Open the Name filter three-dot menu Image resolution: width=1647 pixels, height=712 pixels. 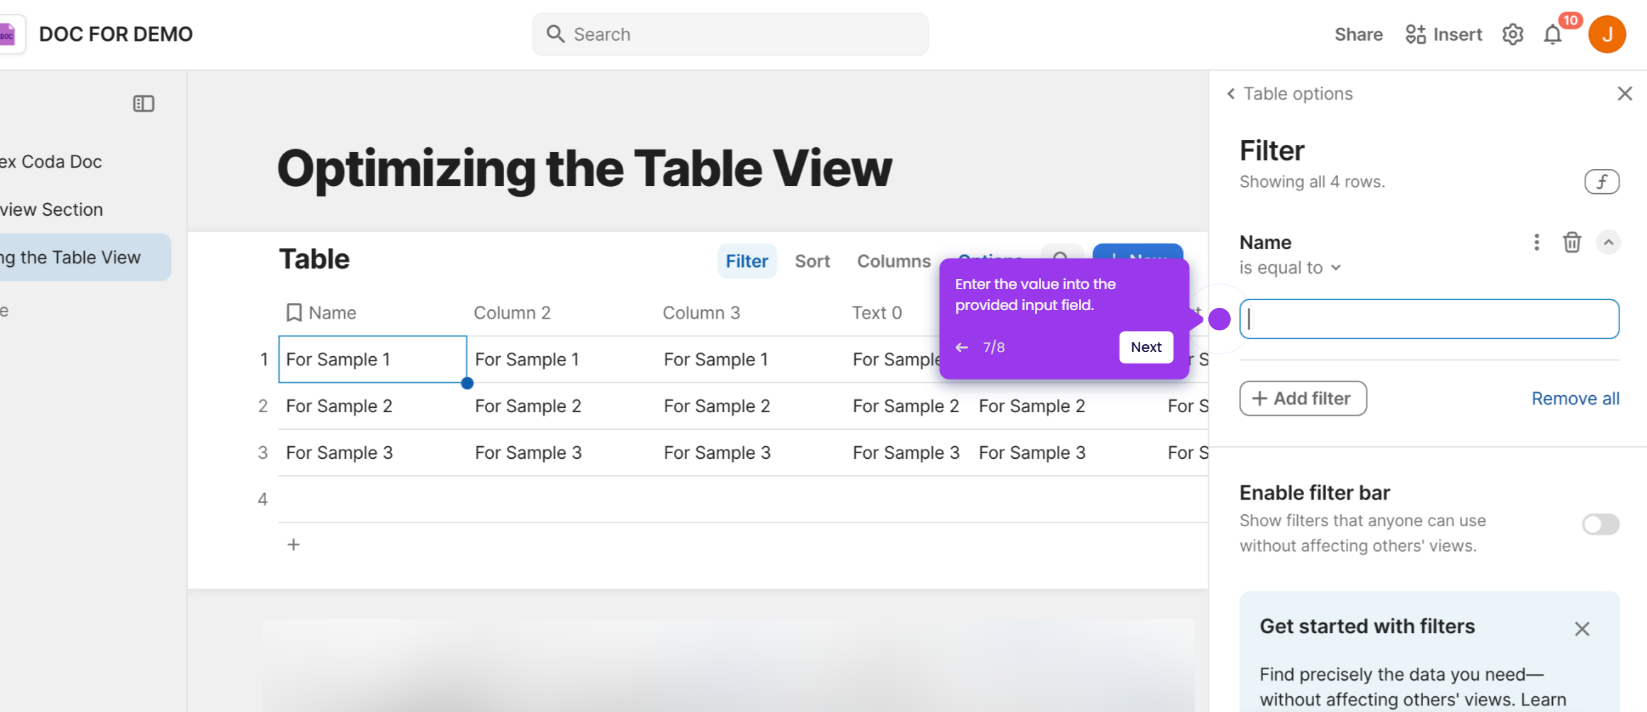1536,242
